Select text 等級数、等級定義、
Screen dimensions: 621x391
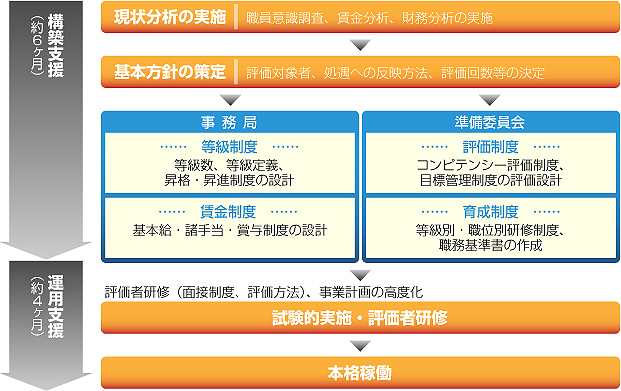[229, 165]
